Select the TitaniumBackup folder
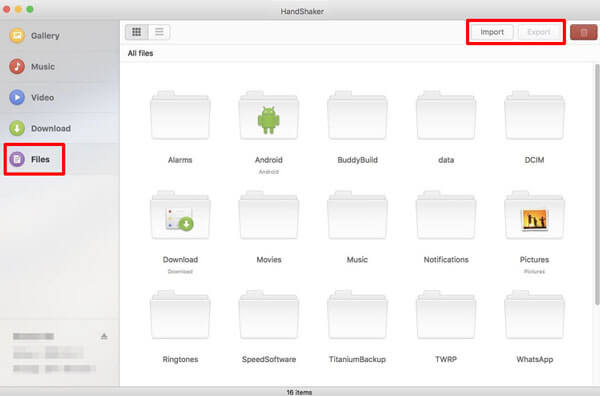 click(x=357, y=315)
